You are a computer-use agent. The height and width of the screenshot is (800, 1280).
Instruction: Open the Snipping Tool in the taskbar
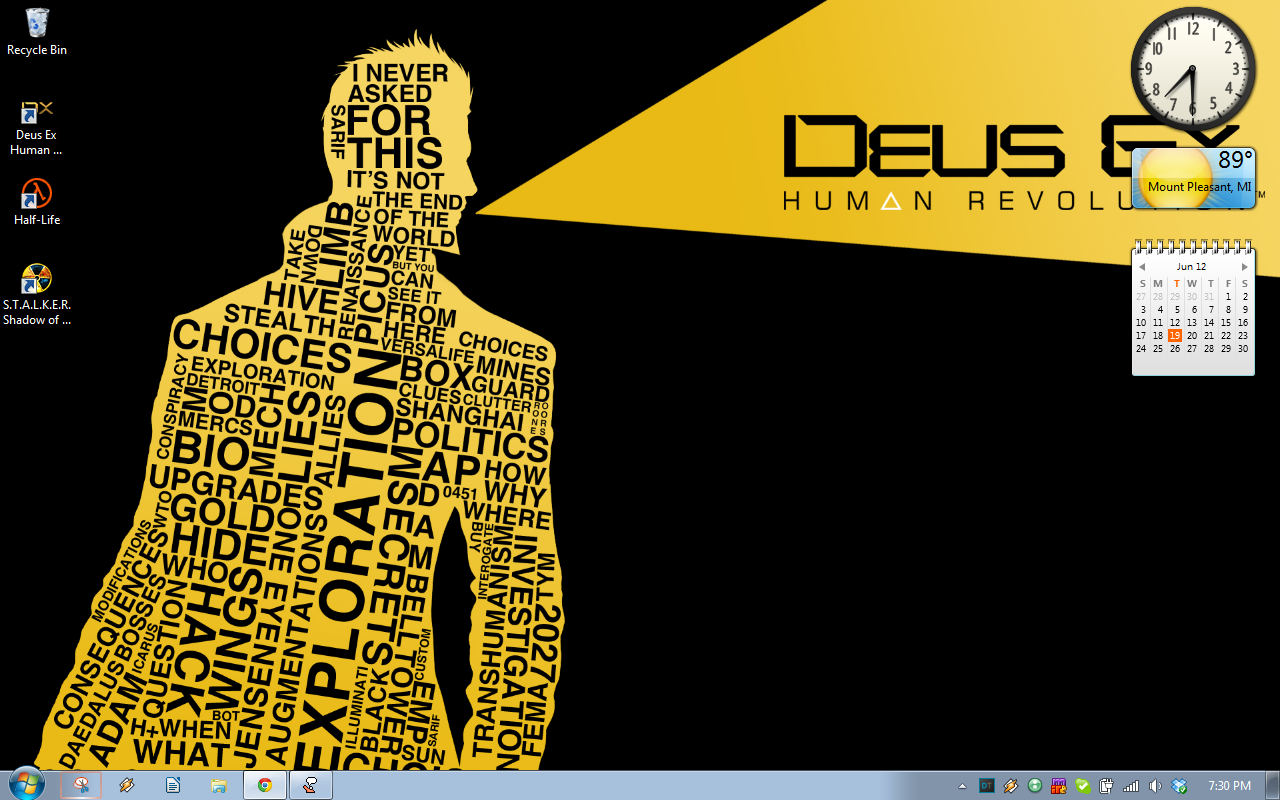[x=81, y=785]
